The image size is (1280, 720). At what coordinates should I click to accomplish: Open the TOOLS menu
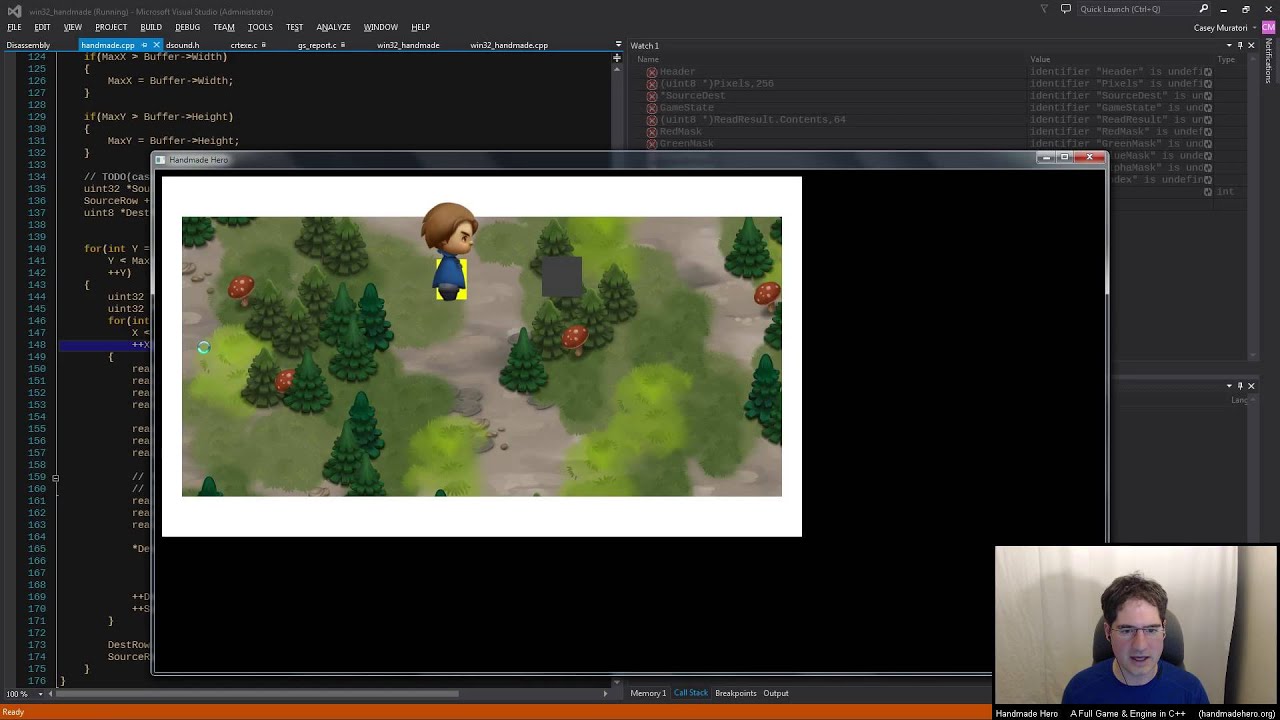pyautogui.click(x=260, y=27)
